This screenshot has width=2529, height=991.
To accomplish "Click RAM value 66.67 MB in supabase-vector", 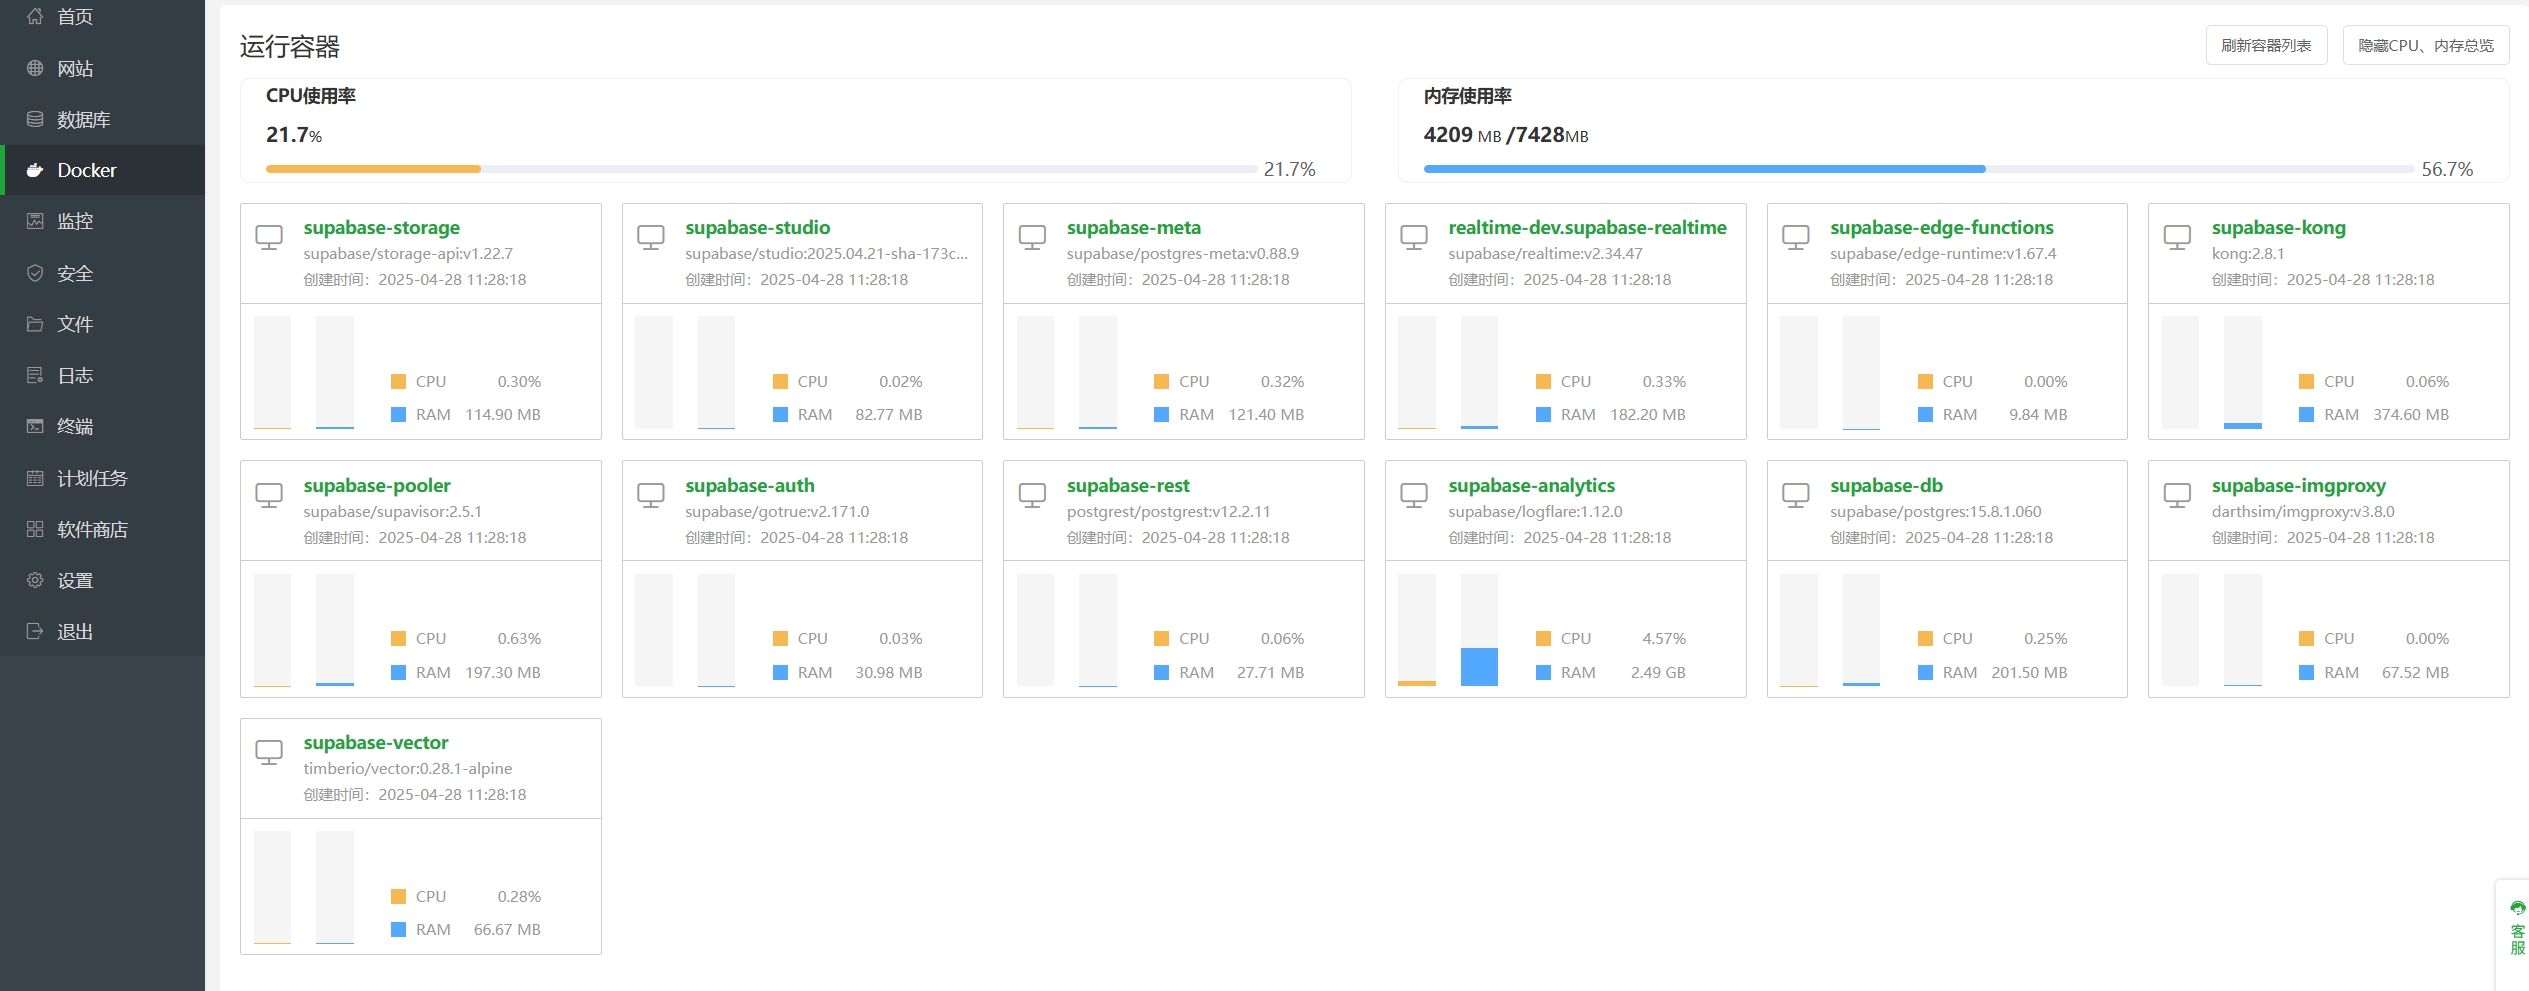I will pos(507,929).
